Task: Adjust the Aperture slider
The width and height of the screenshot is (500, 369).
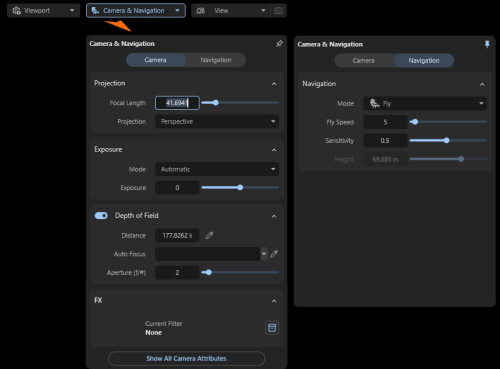Action: click(x=240, y=272)
